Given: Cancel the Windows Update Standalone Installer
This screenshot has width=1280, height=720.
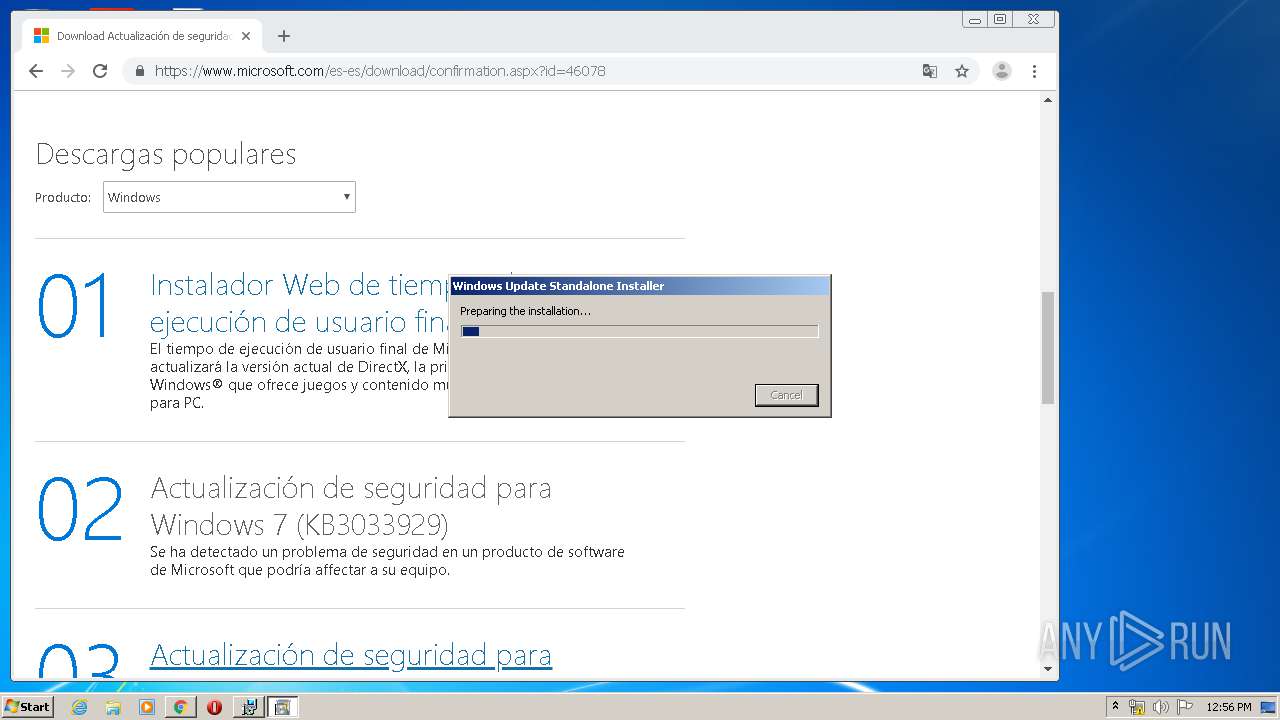Looking at the screenshot, I should pos(786,395).
